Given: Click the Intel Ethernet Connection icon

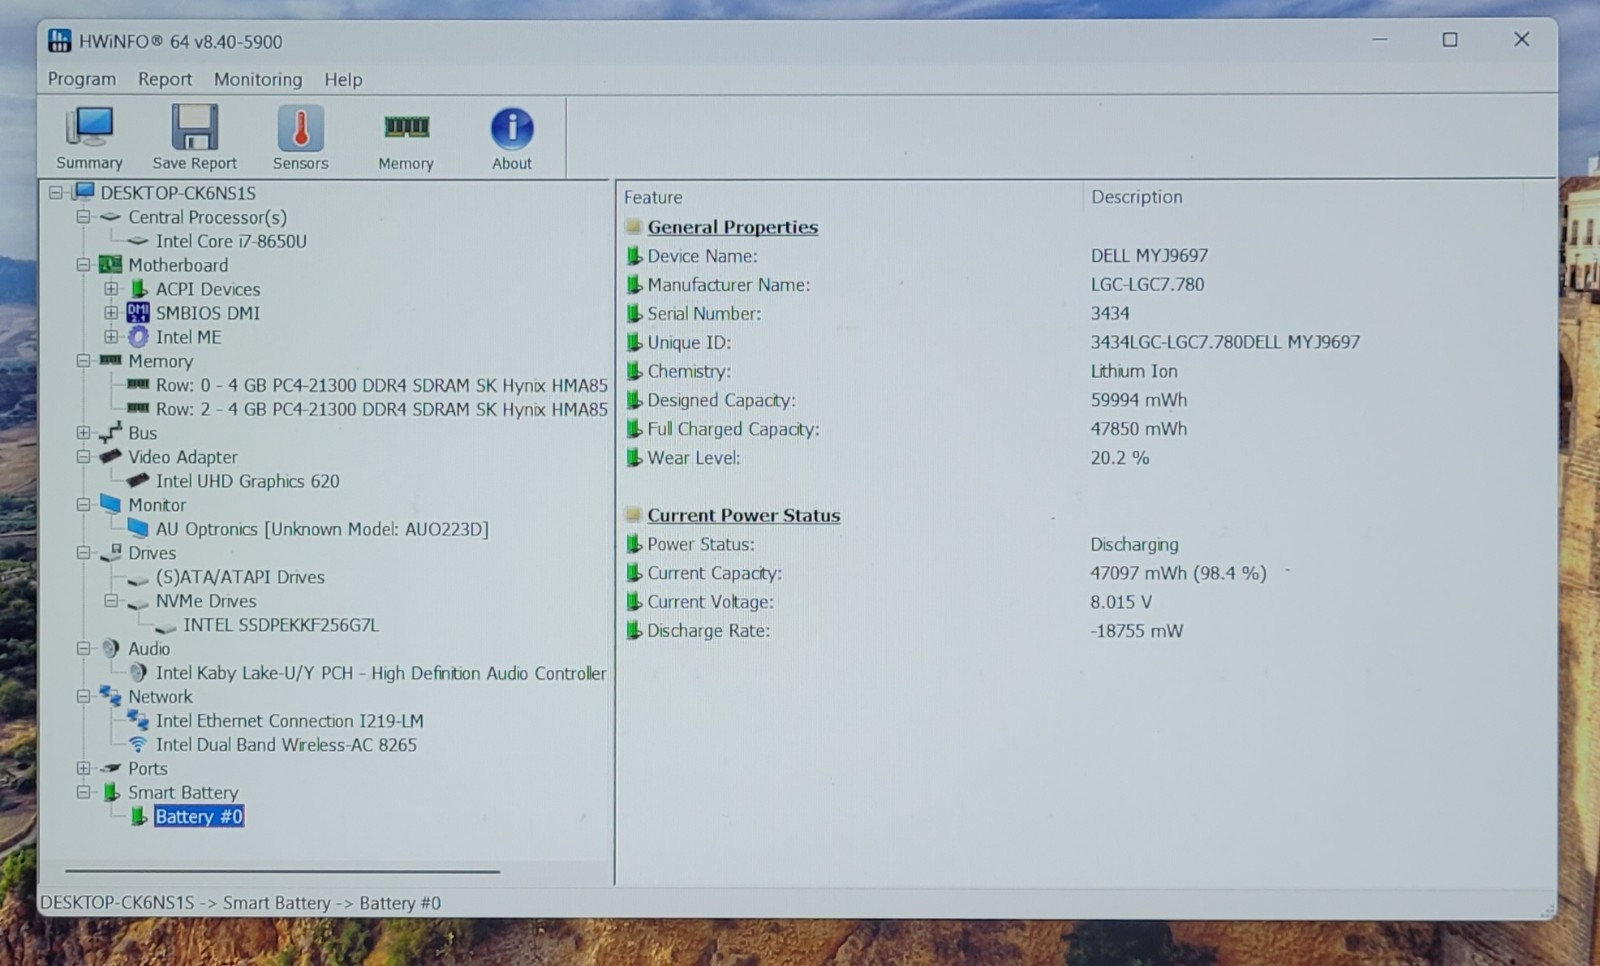Looking at the screenshot, I should point(138,720).
